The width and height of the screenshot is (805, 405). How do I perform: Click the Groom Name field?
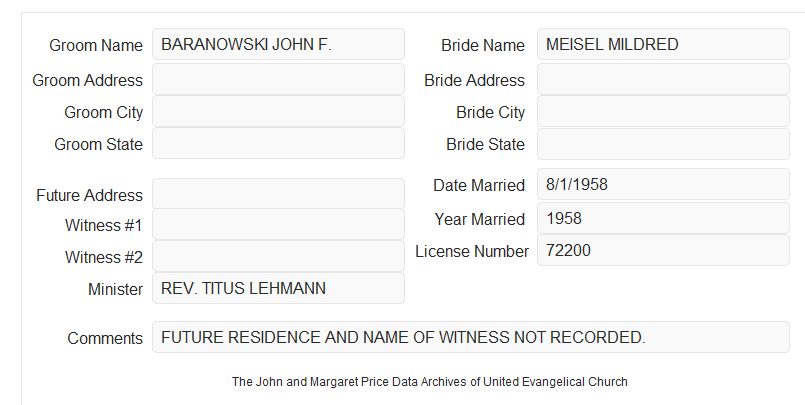coord(278,44)
